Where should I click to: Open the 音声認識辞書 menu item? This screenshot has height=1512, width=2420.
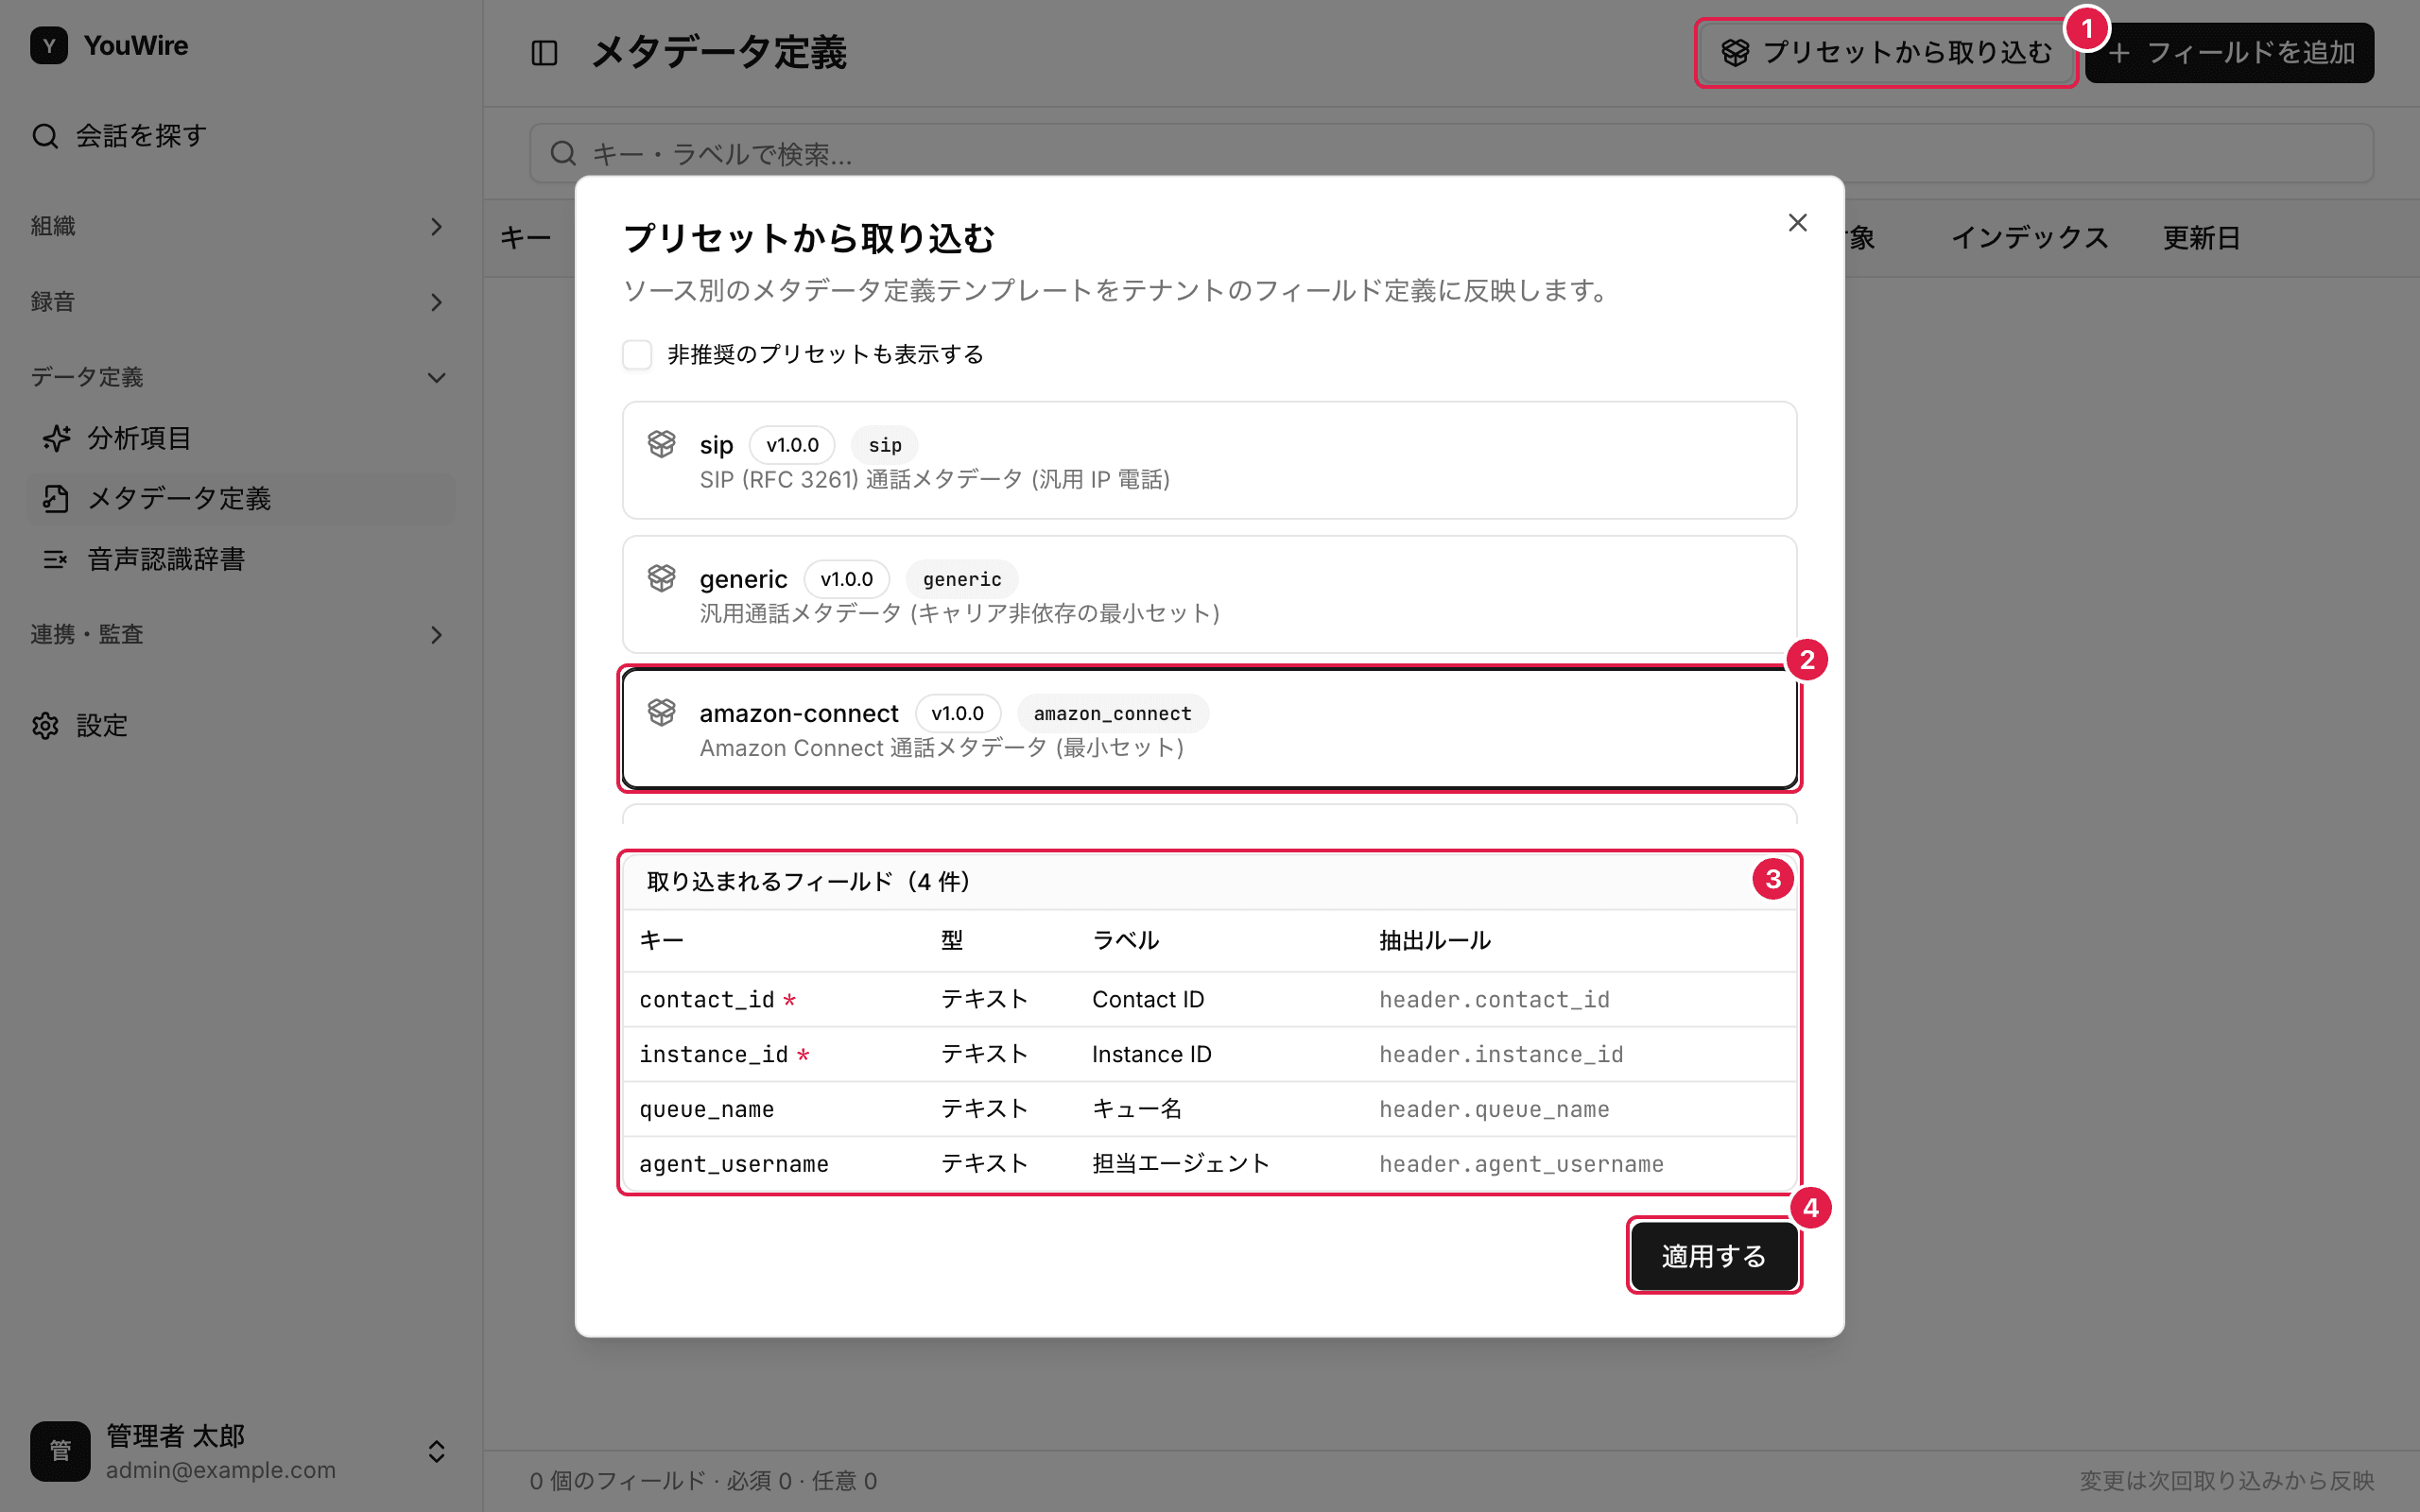(x=240, y=559)
